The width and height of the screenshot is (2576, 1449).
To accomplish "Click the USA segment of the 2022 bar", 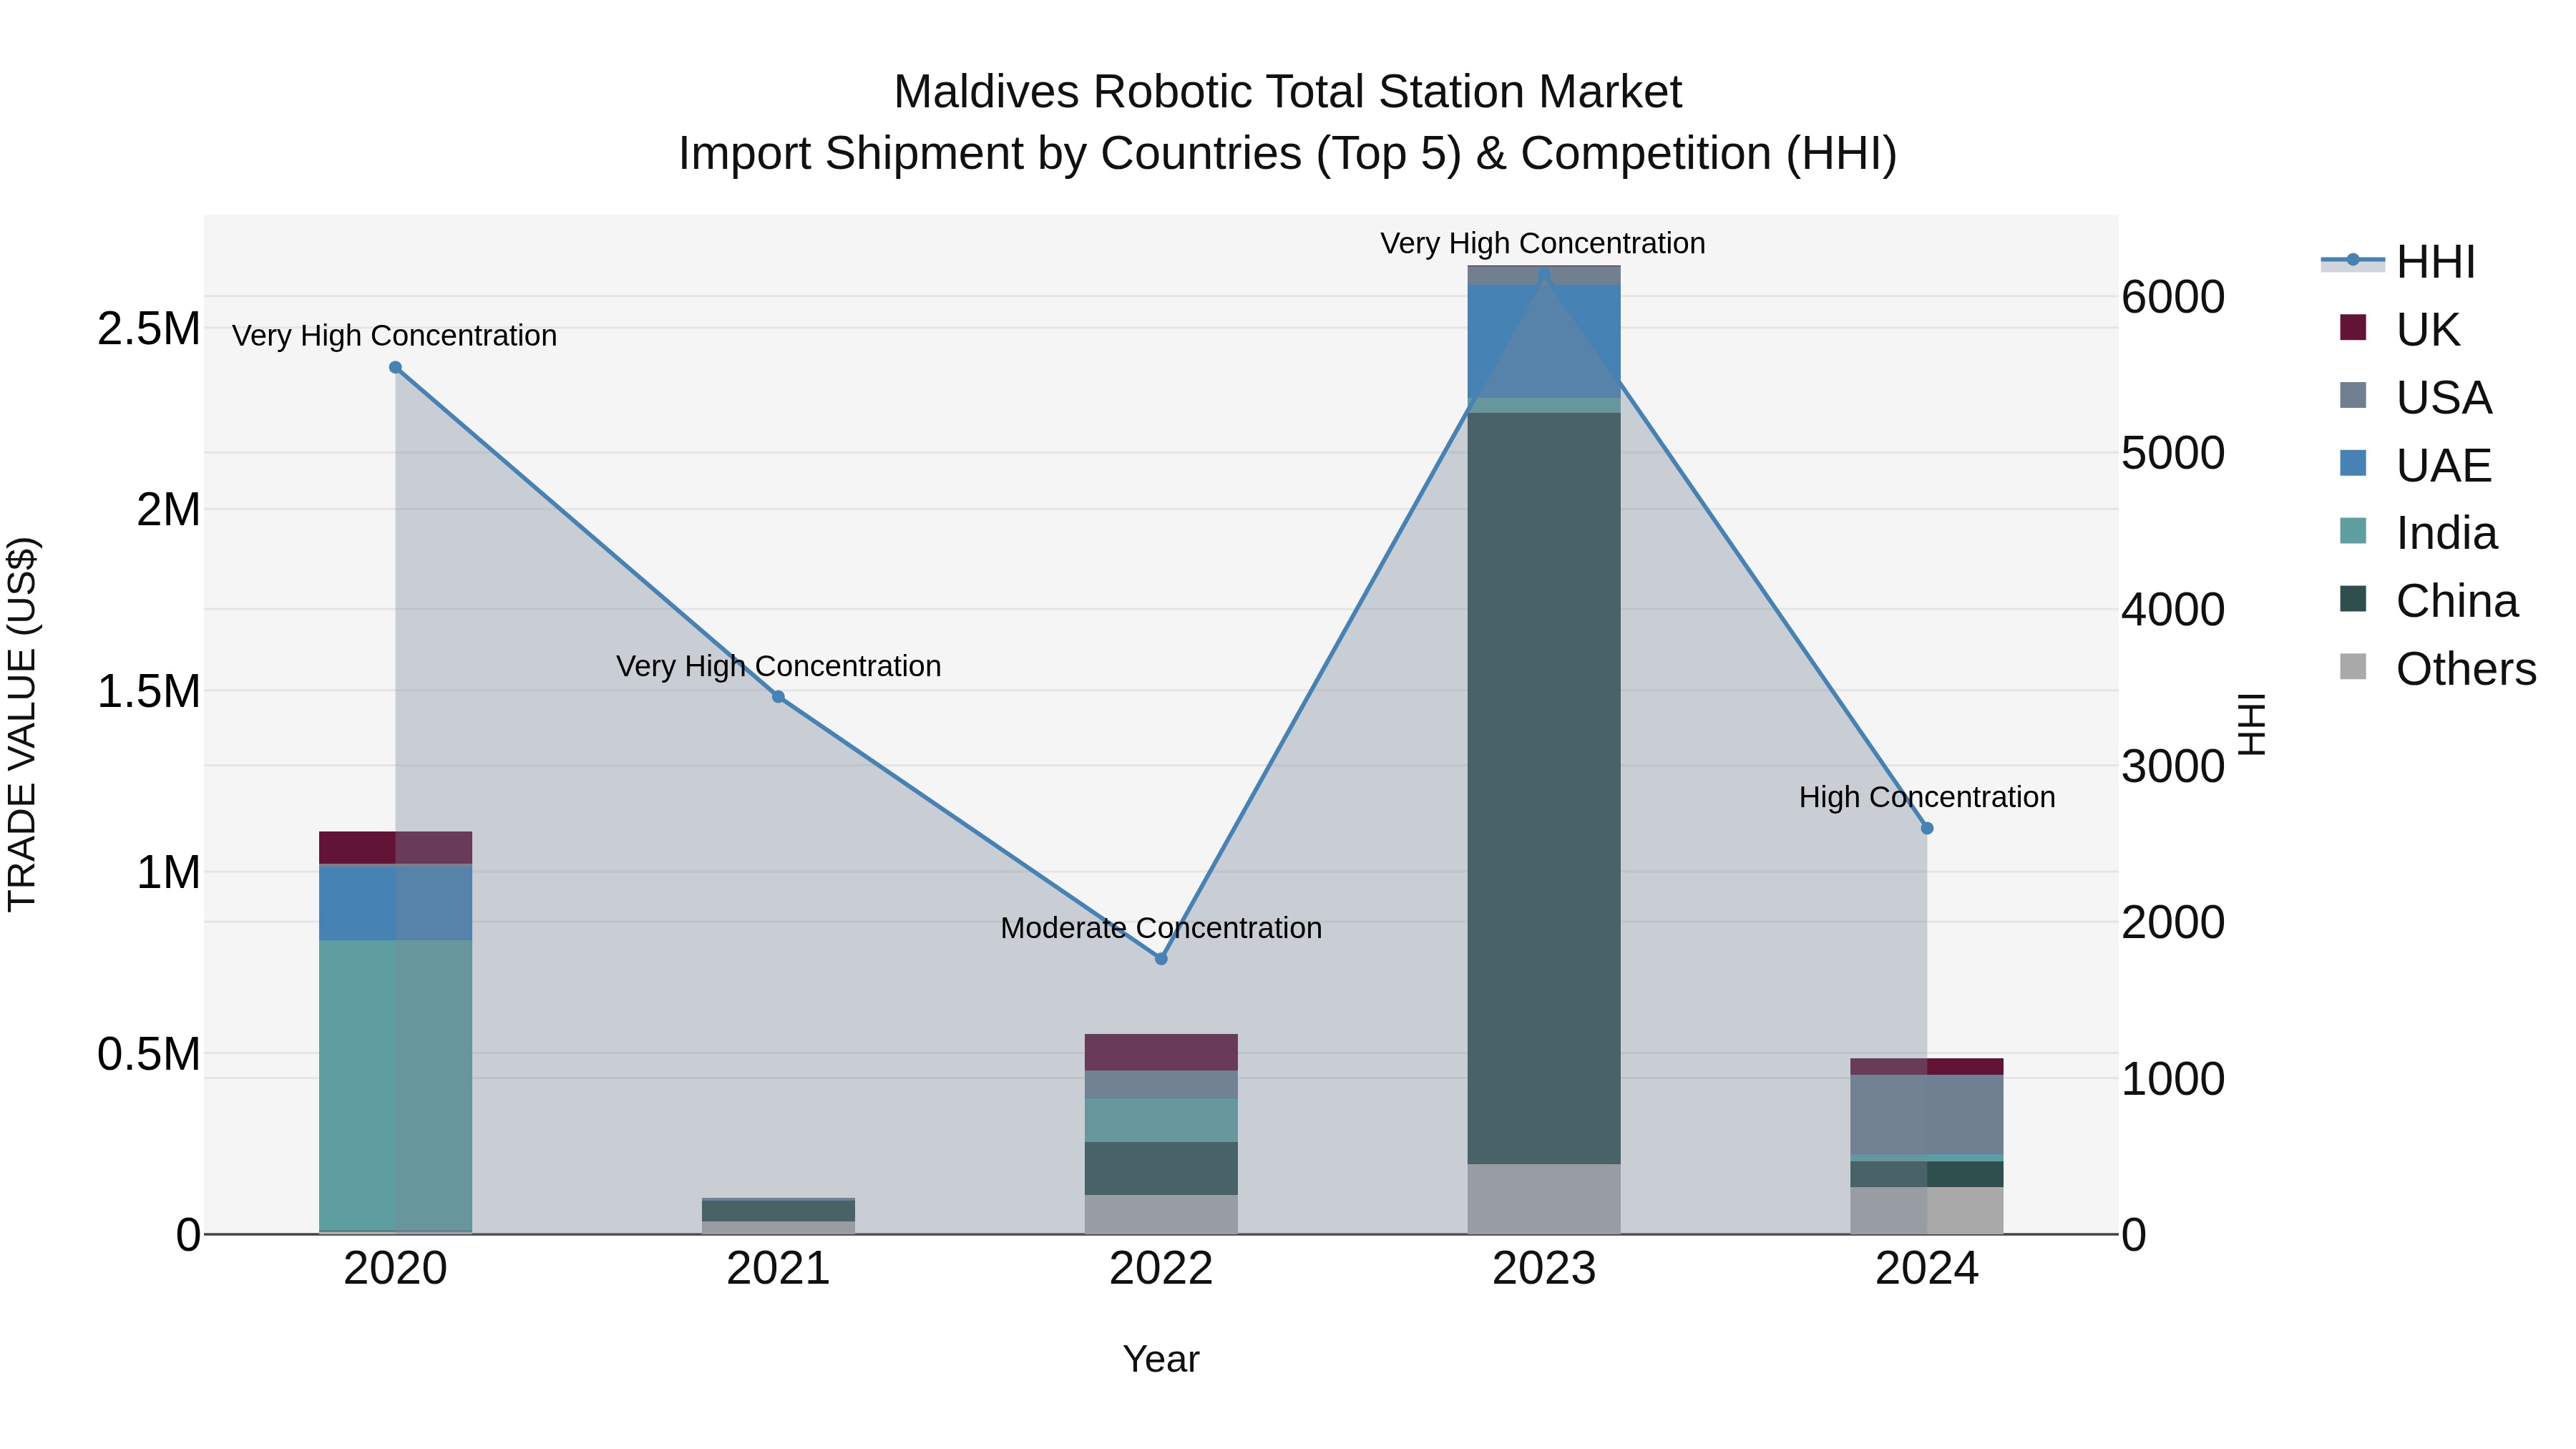I will (1161, 1085).
